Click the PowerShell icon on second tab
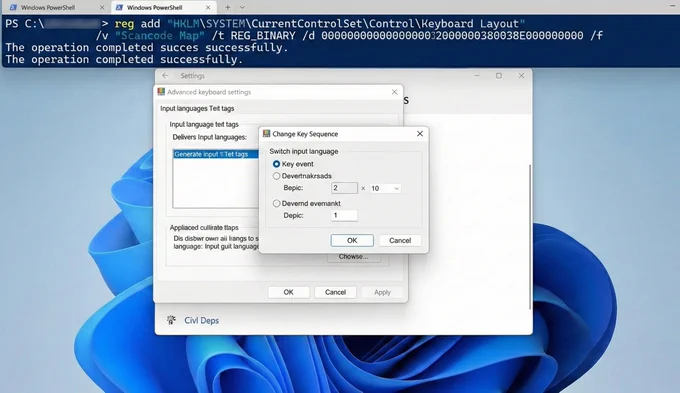 point(119,7)
